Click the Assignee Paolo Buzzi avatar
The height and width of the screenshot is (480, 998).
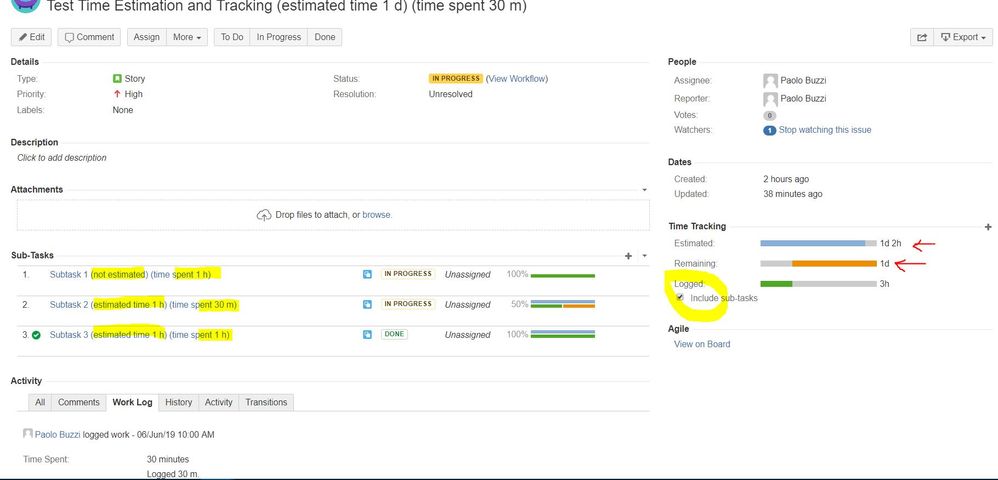[x=770, y=81]
